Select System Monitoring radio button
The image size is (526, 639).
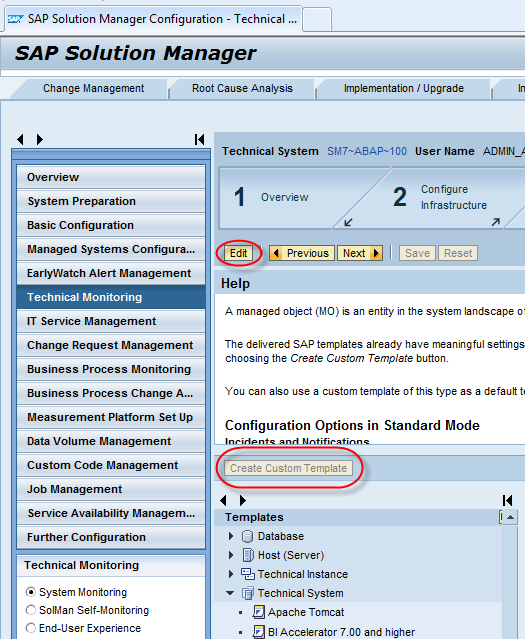(x=31, y=592)
